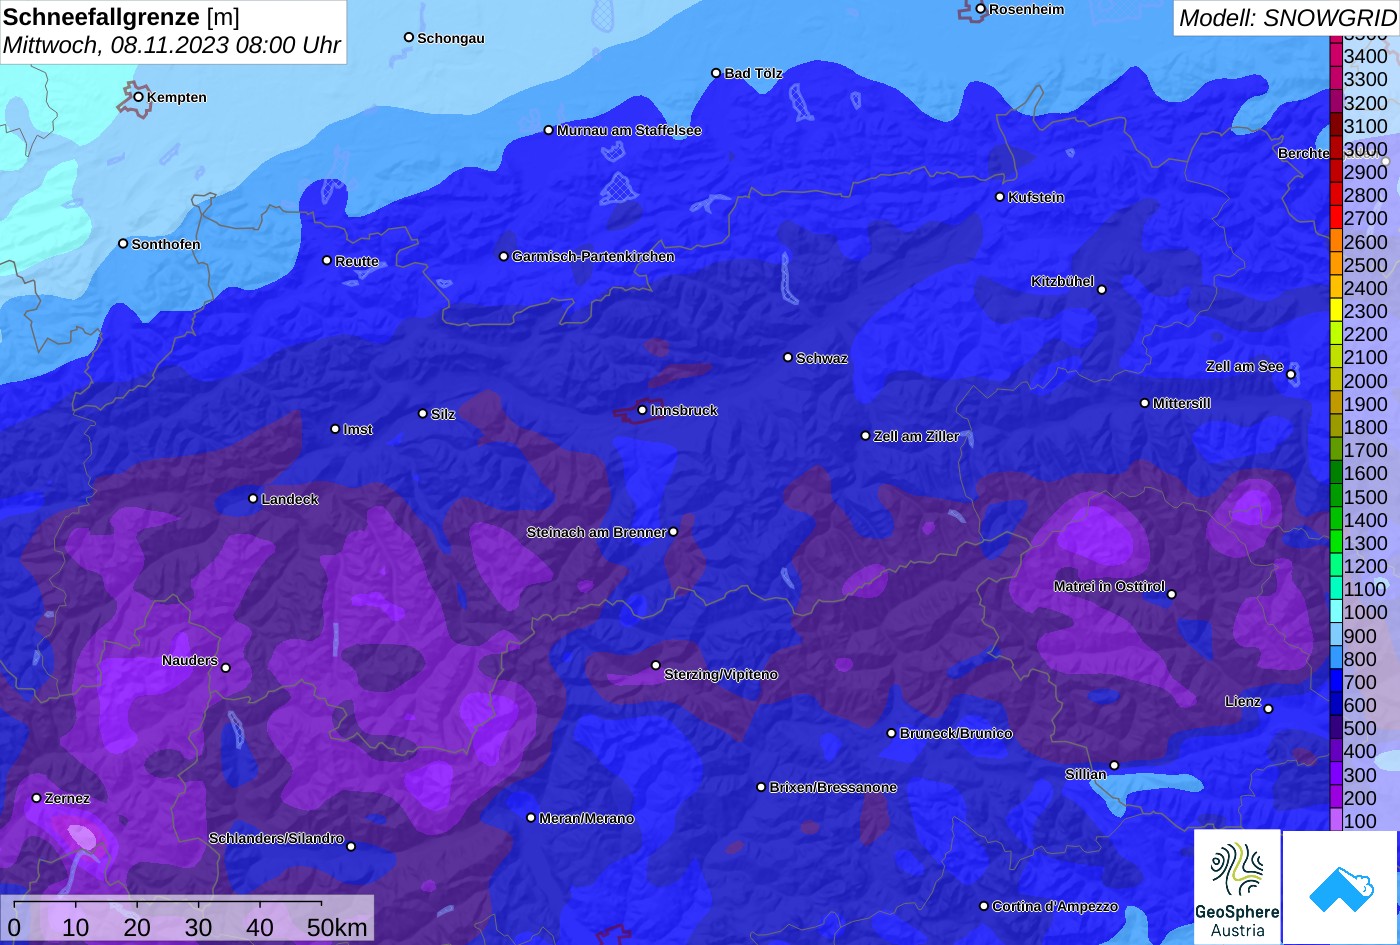The width and height of the screenshot is (1400, 945).
Task: Click the Lienz location marker
Action: pos(1268,709)
